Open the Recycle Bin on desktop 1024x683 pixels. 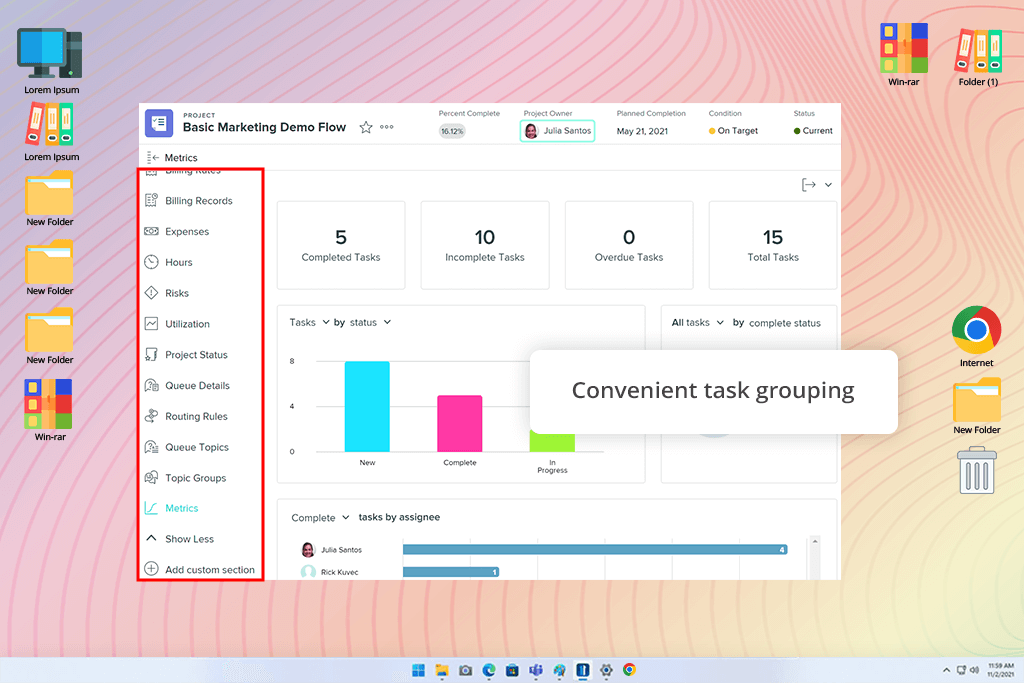(x=976, y=470)
